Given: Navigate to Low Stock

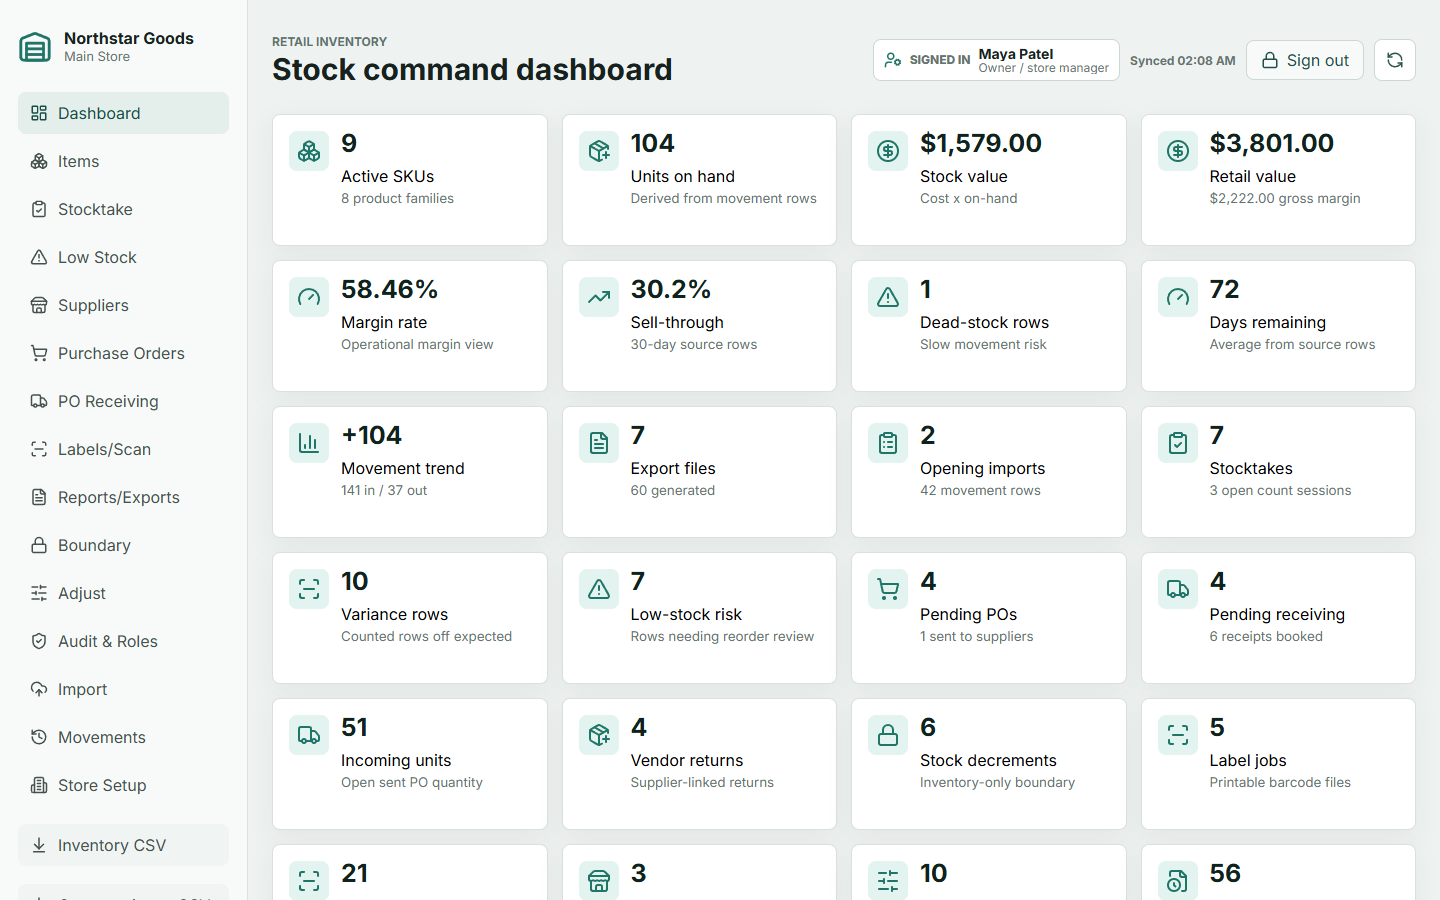Looking at the screenshot, I should [123, 257].
